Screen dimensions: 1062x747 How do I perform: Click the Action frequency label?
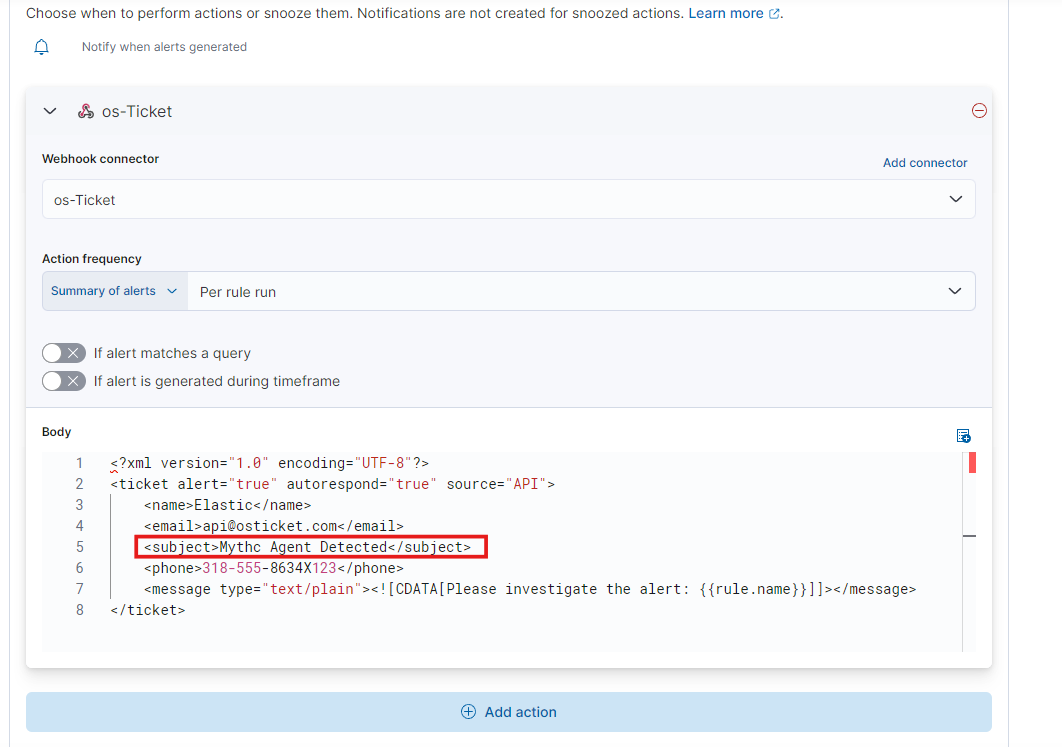[91, 259]
